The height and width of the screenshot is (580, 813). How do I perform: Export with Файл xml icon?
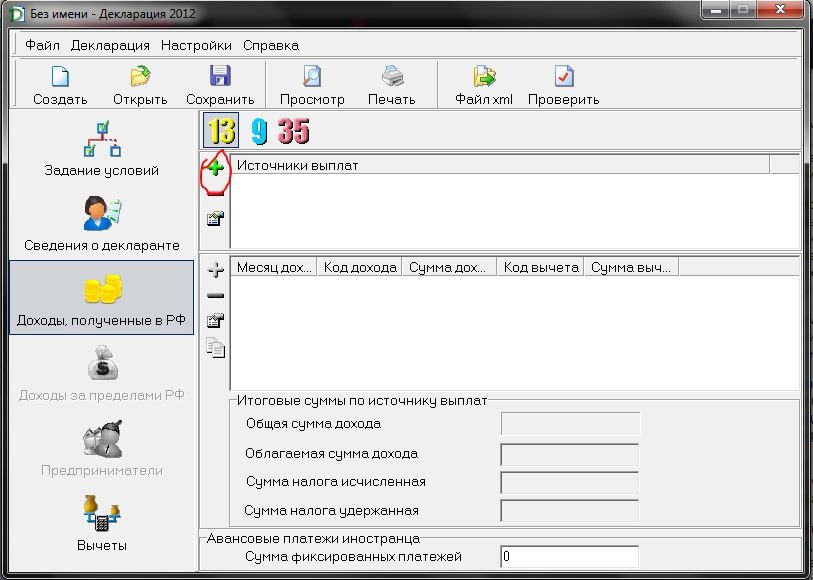[x=484, y=85]
